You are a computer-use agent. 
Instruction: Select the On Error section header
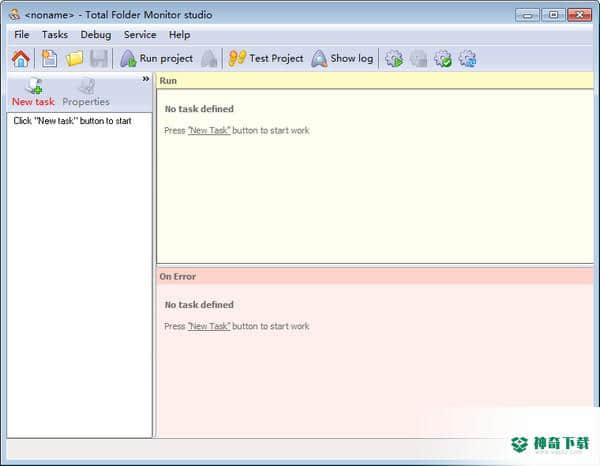375,276
